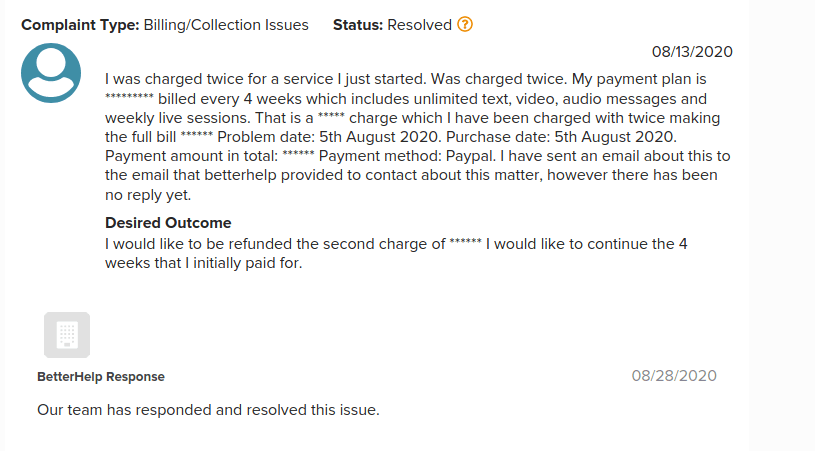The image size is (815, 451).
Task: Click the "Status:" label
Action: point(358,25)
